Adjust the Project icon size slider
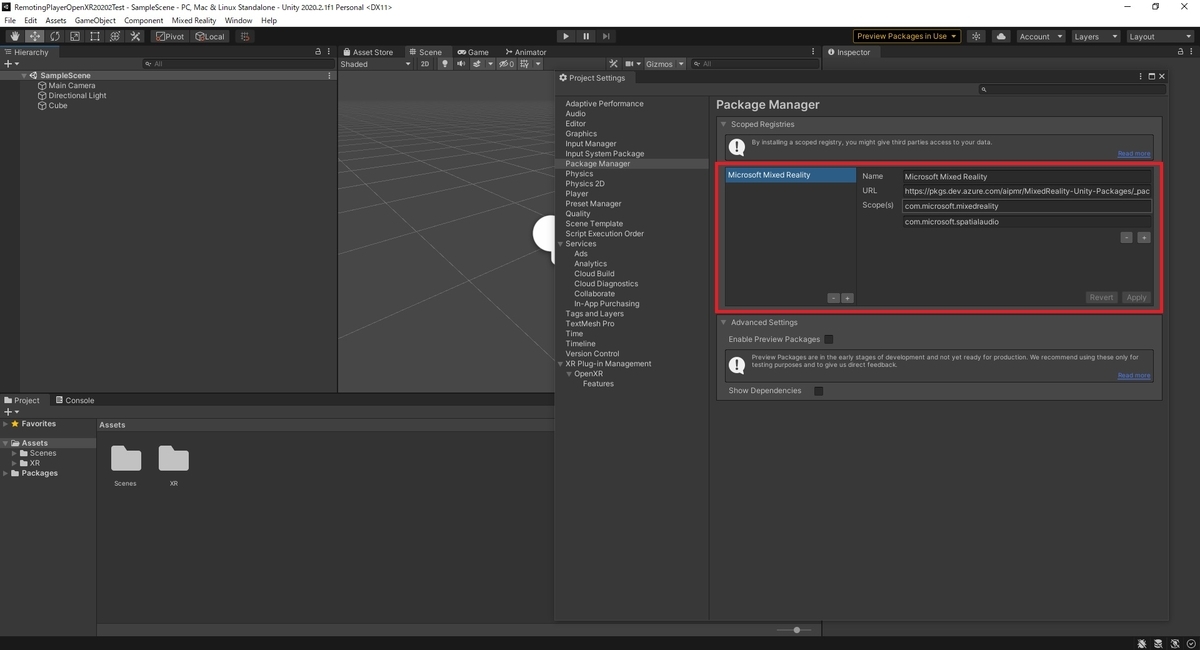This screenshot has width=1200, height=650. coord(795,630)
